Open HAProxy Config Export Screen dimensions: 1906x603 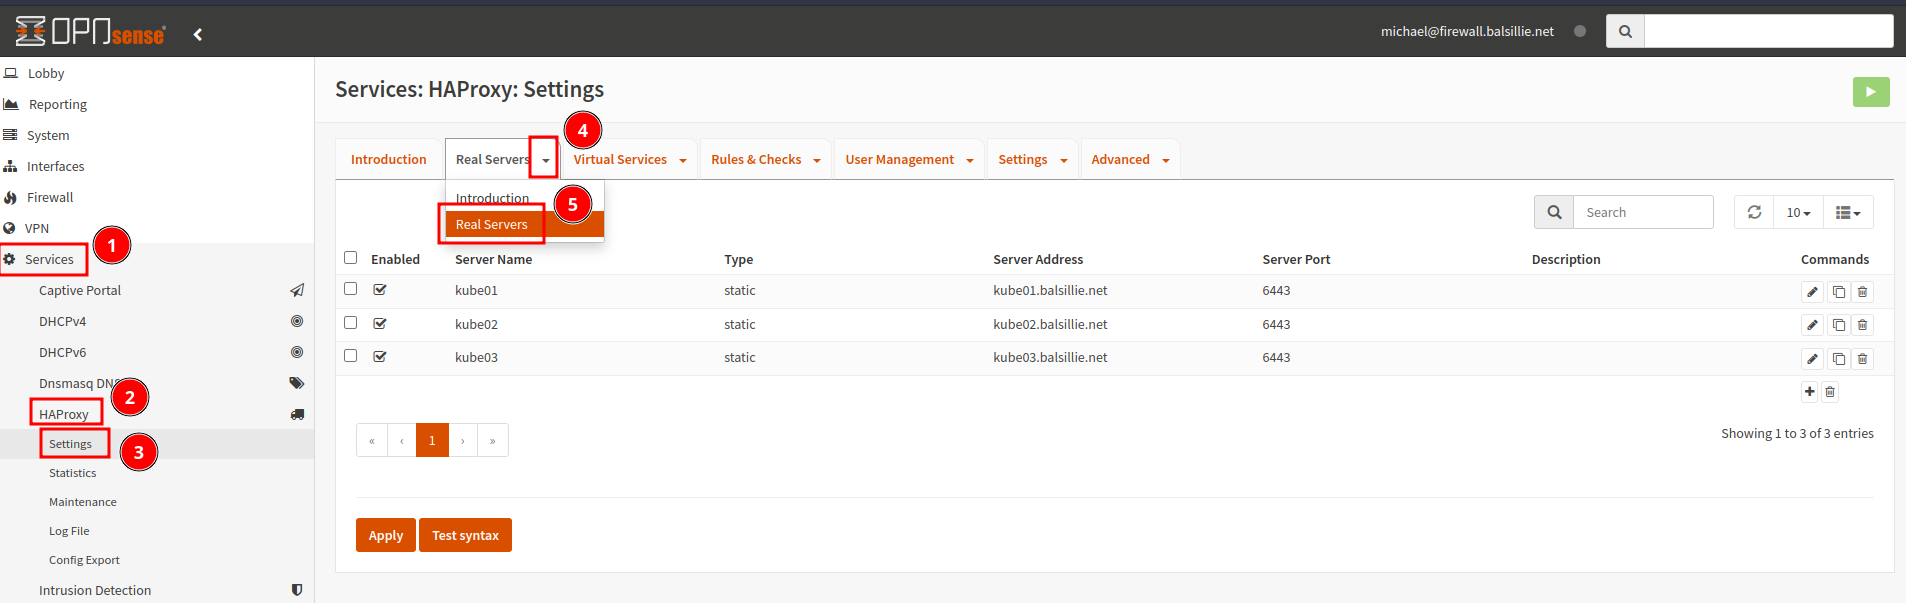pyautogui.click(x=84, y=560)
